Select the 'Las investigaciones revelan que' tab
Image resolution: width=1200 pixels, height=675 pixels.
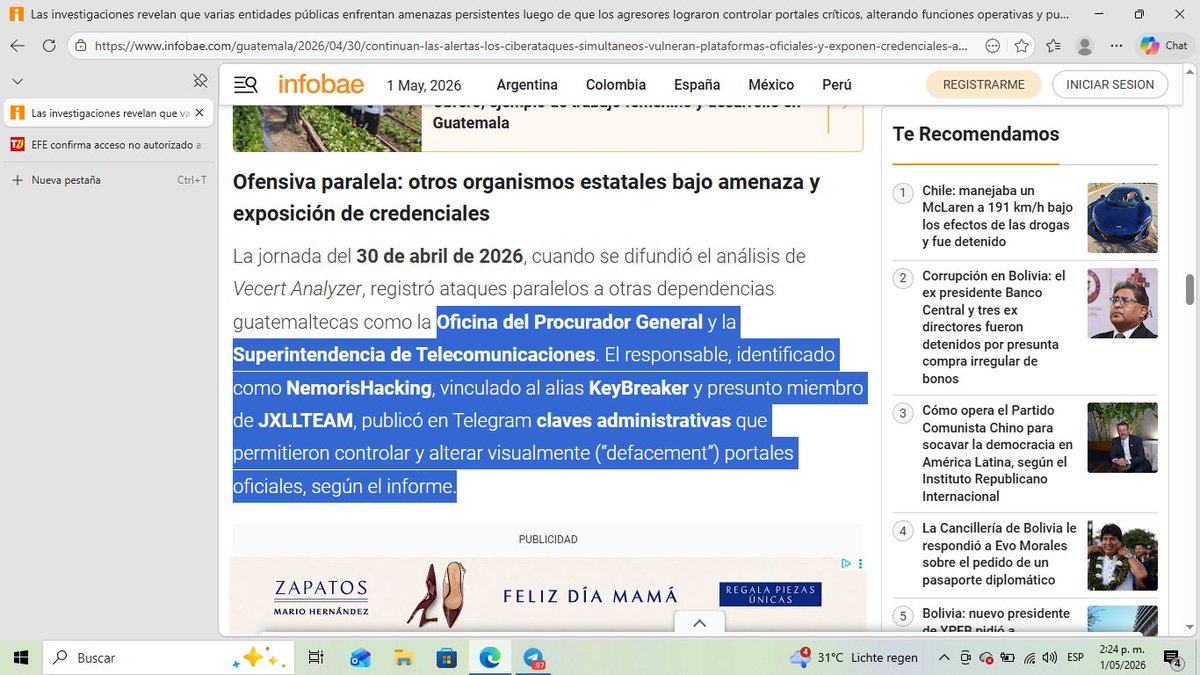(x=108, y=114)
